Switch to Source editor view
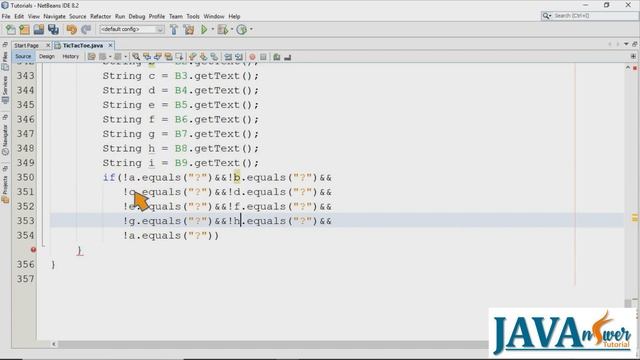Screen dimensions: 640x360 [x=23, y=57]
